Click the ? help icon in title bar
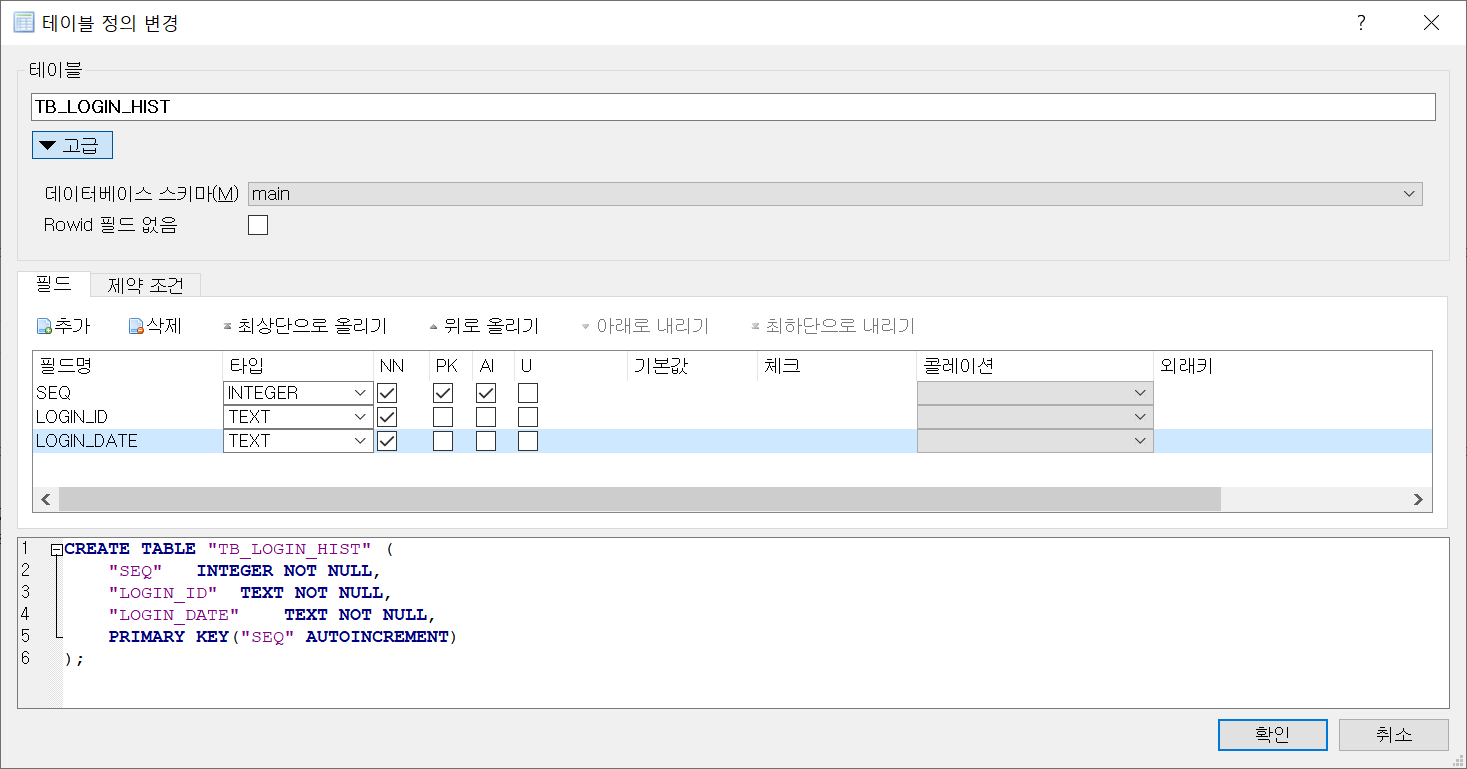Viewport: 1467px width, 769px height. pyautogui.click(x=1361, y=23)
